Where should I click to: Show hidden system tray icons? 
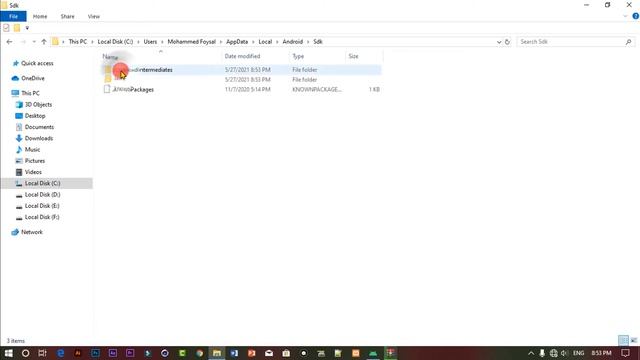pos(531,353)
